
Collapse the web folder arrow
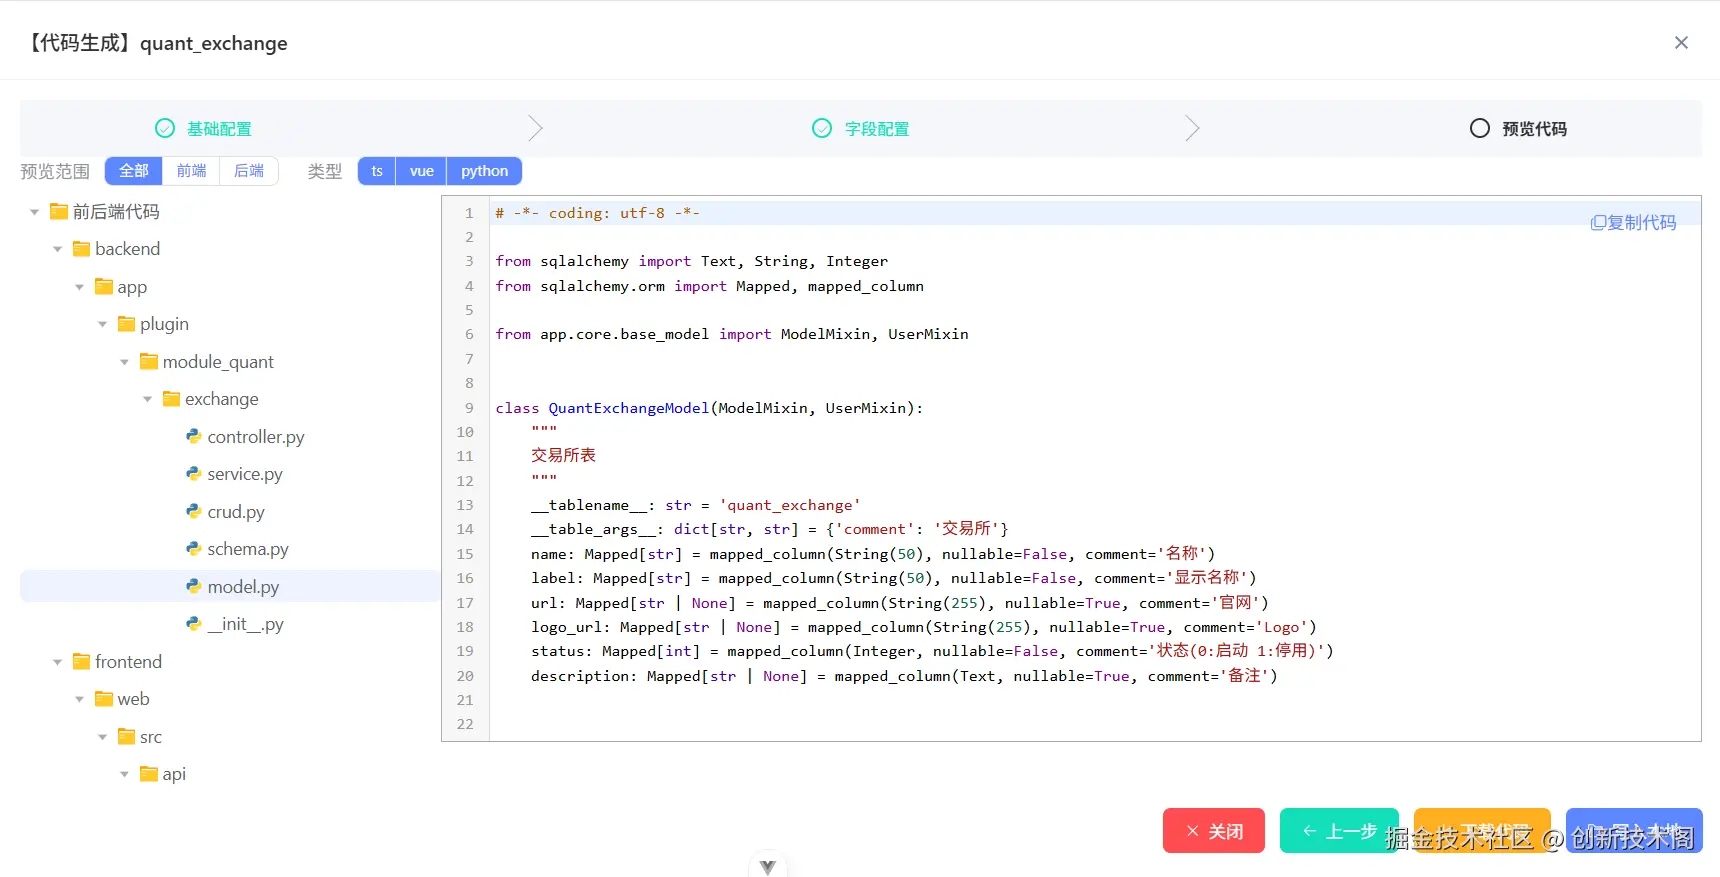click(80, 699)
